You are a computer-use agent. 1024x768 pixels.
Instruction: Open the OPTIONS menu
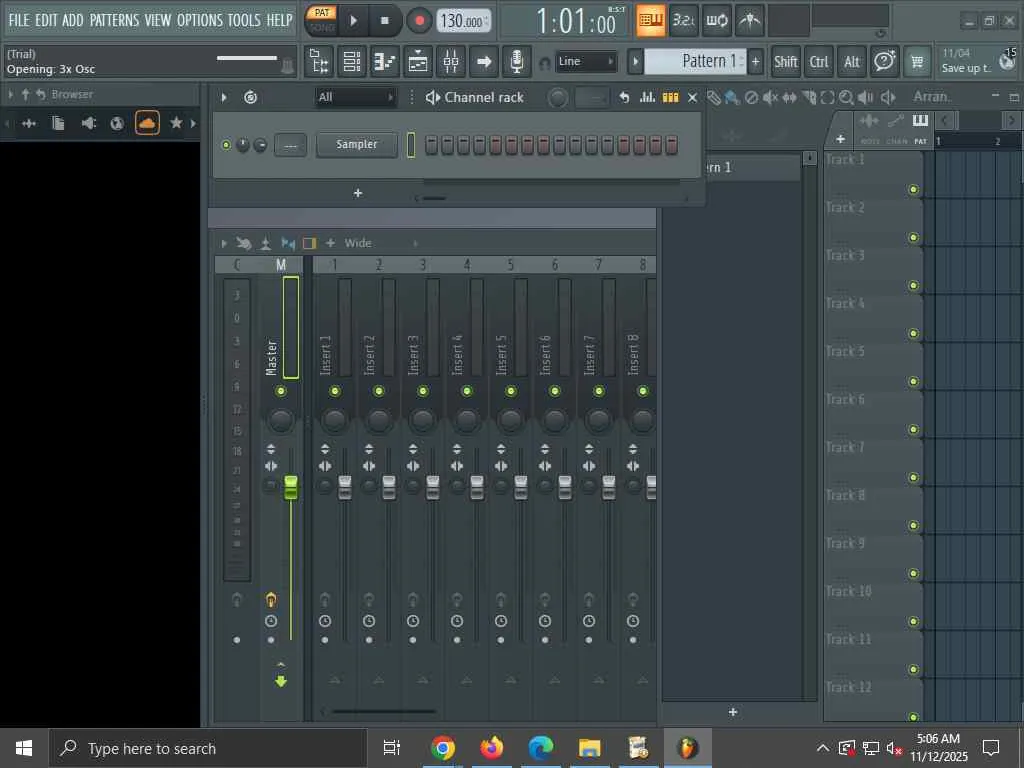pyautogui.click(x=200, y=20)
